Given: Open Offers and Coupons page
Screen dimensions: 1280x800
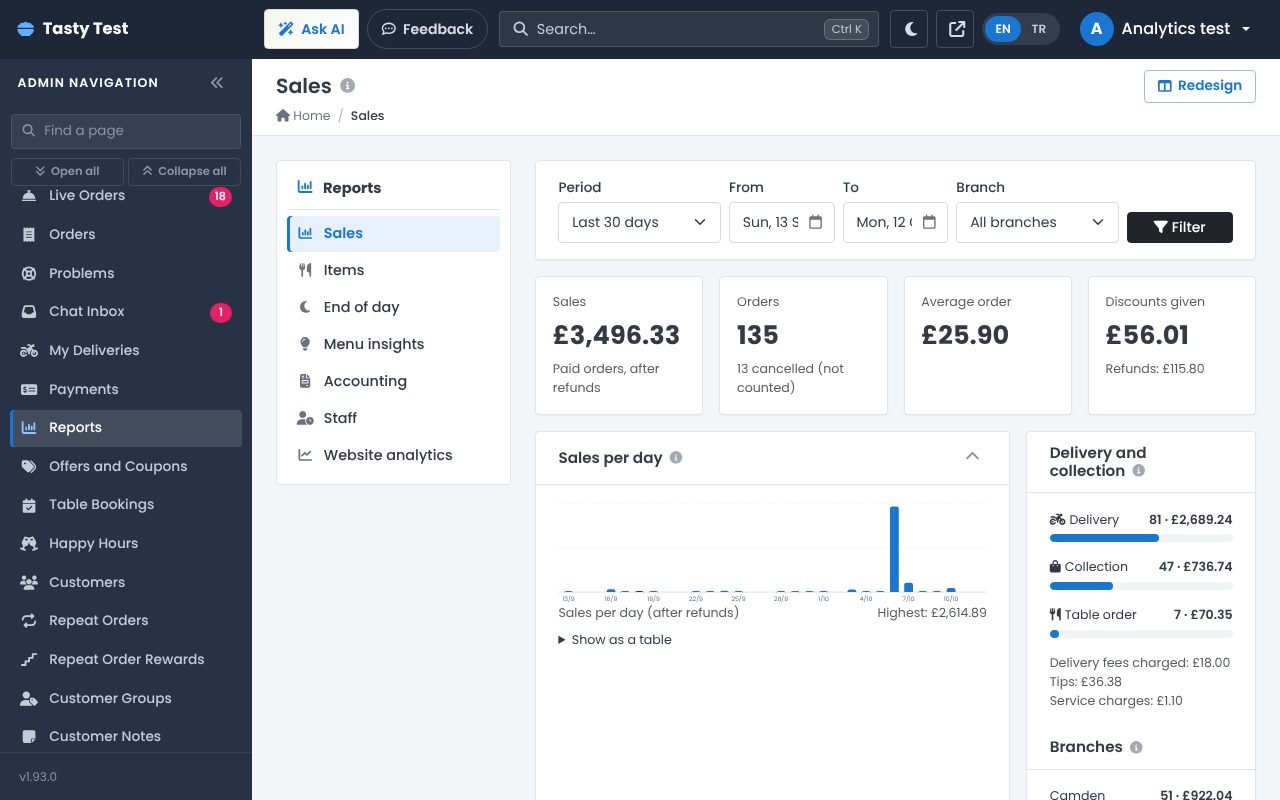Looking at the screenshot, I should click(126, 466).
